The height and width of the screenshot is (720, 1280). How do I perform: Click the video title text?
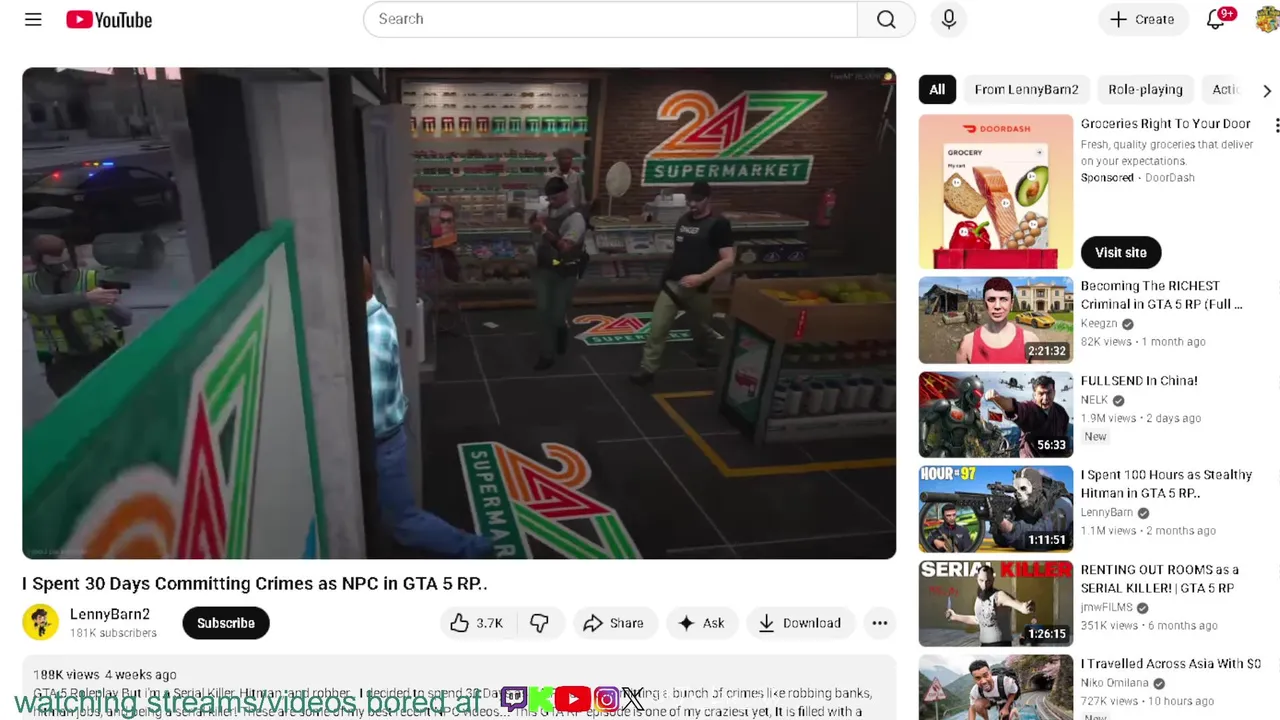254,583
